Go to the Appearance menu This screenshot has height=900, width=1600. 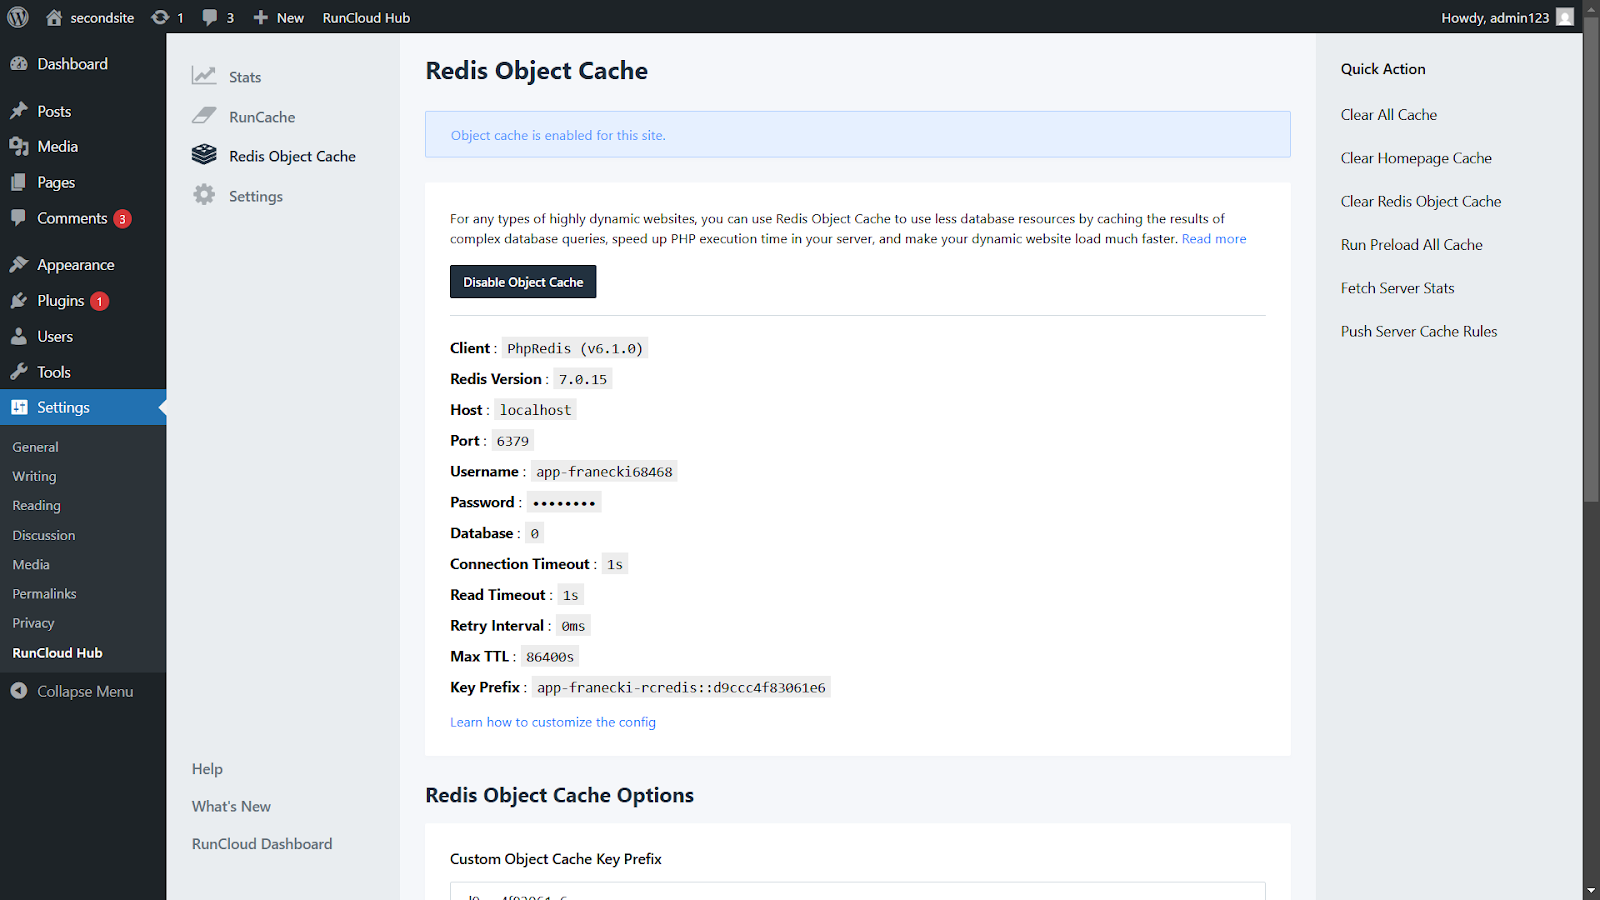[x=75, y=264]
